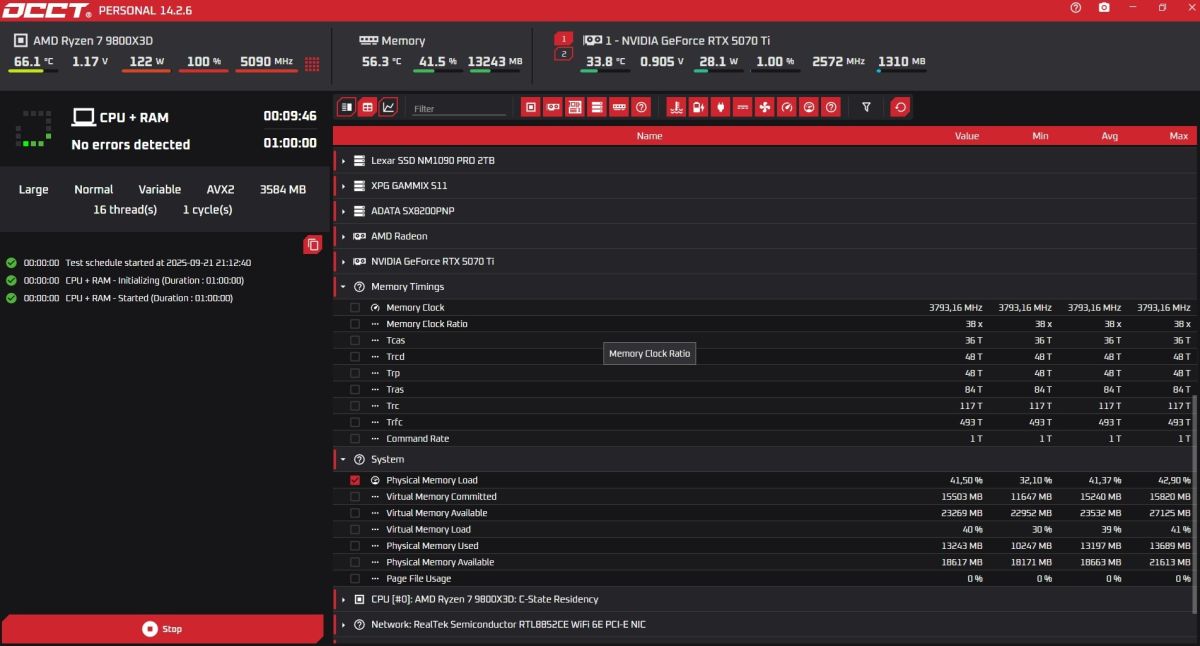This screenshot has width=1200, height=646.
Task: Toggle the usage load filter icon
Action: 808,107
